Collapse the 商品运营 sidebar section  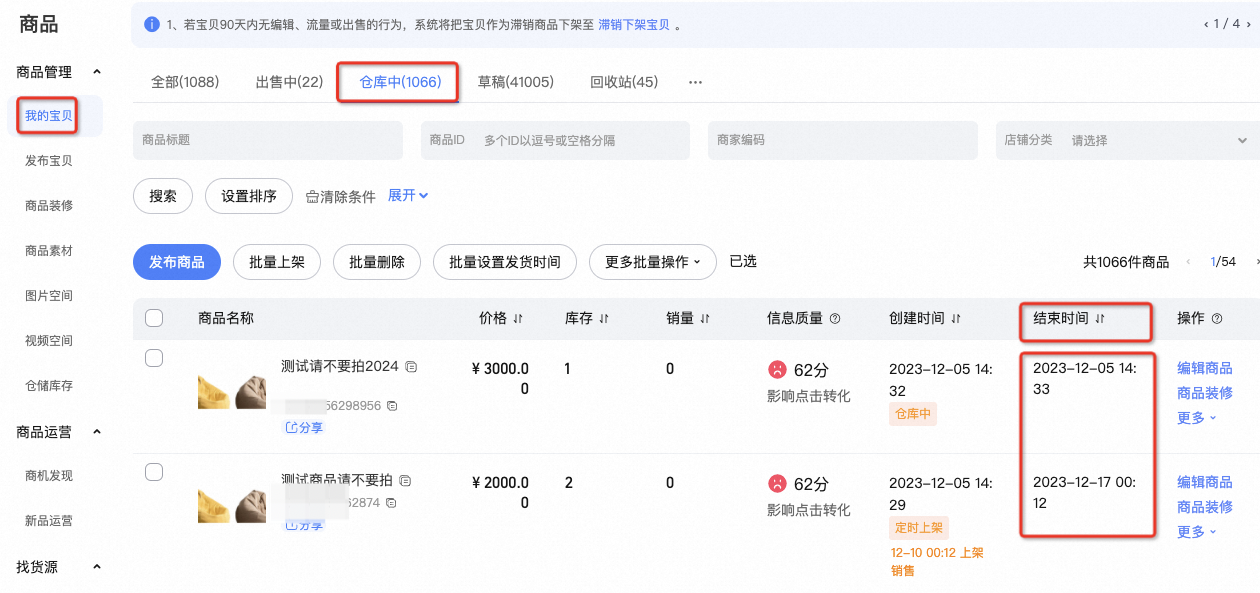97,432
